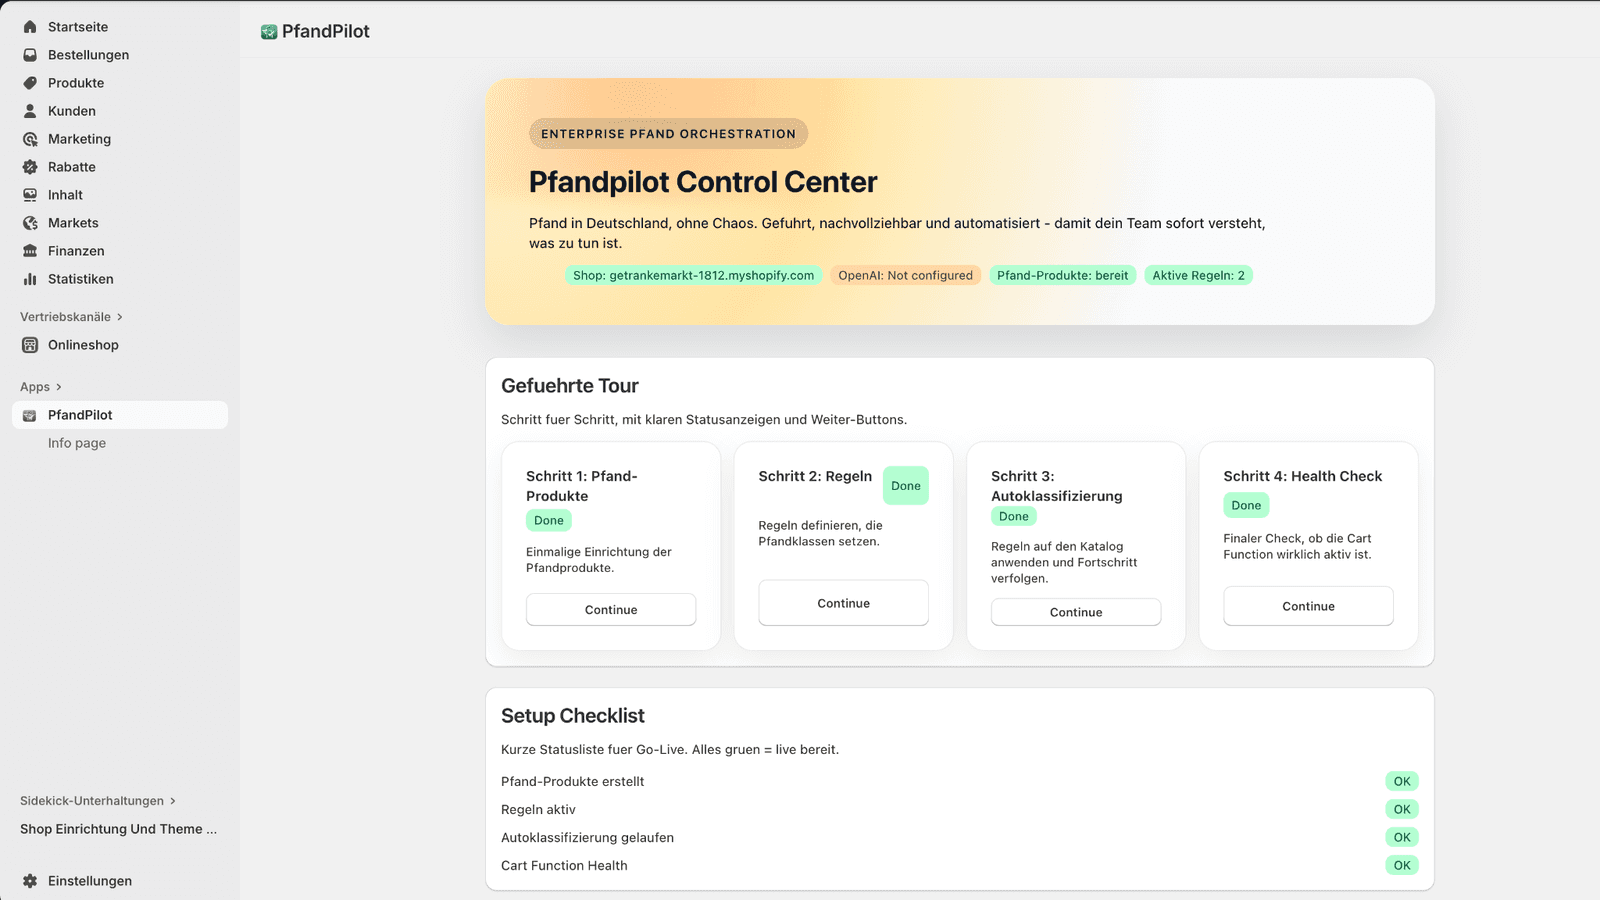1600x900 pixels.
Task: Open Bestellungen via its inbox icon
Action: coord(30,55)
